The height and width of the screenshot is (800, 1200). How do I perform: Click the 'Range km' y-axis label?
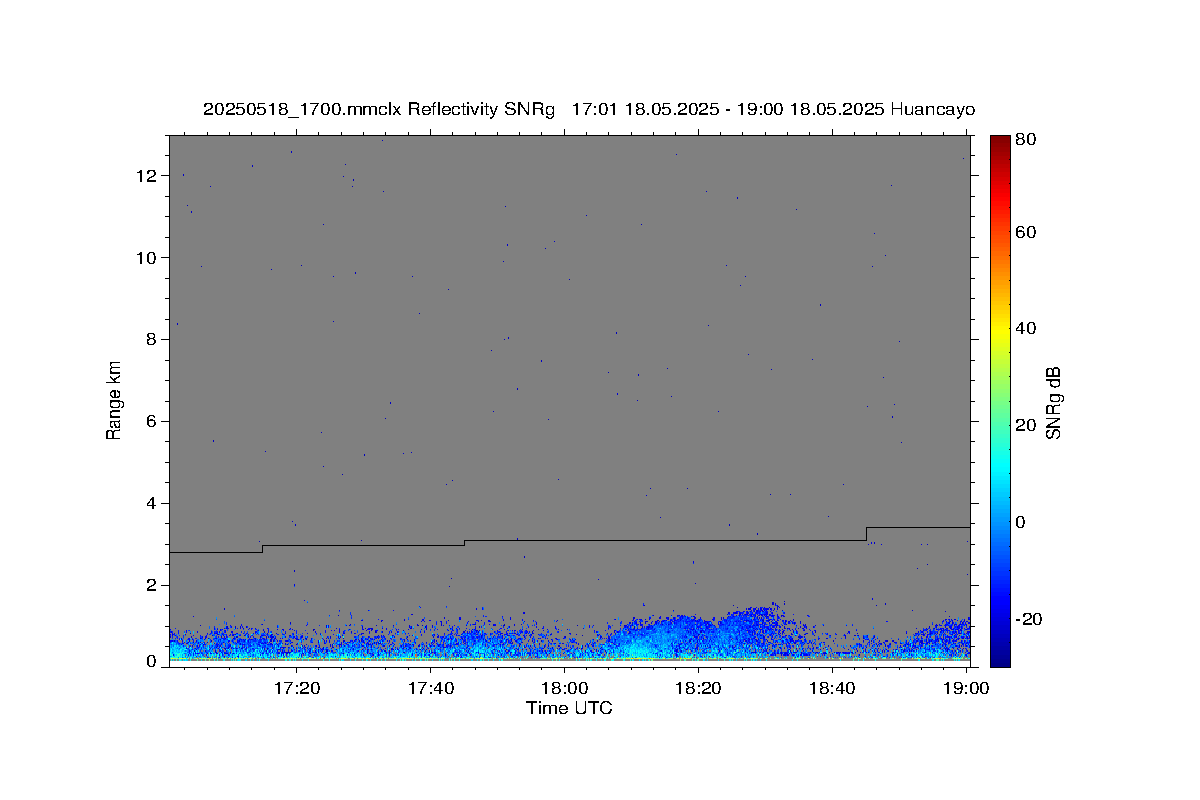pos(114,400)
